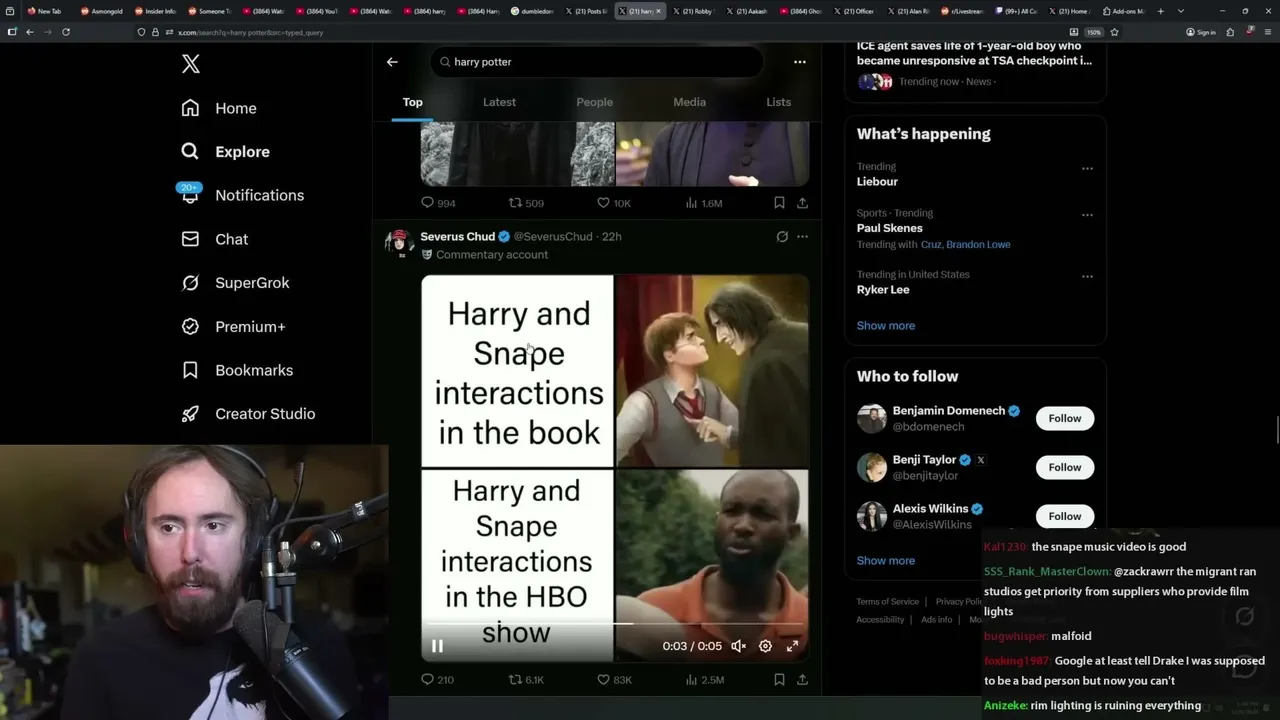1280x720 pixels.
Task: Click the X logo in sidebar
Action: pyautogui.click(x=191, y=65)
